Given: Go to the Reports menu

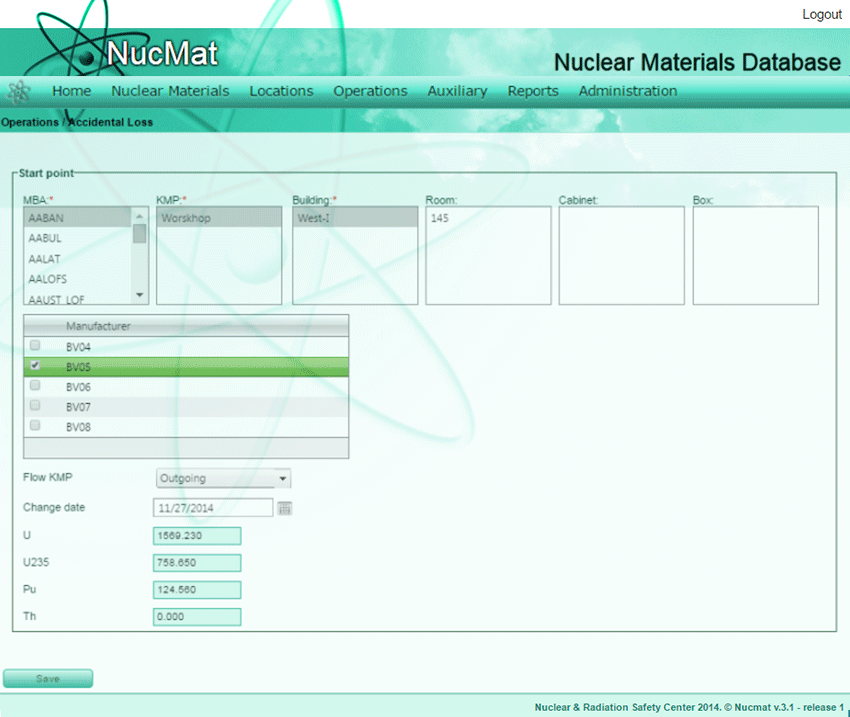Looking at the screenshot, I should click(533, 91).
